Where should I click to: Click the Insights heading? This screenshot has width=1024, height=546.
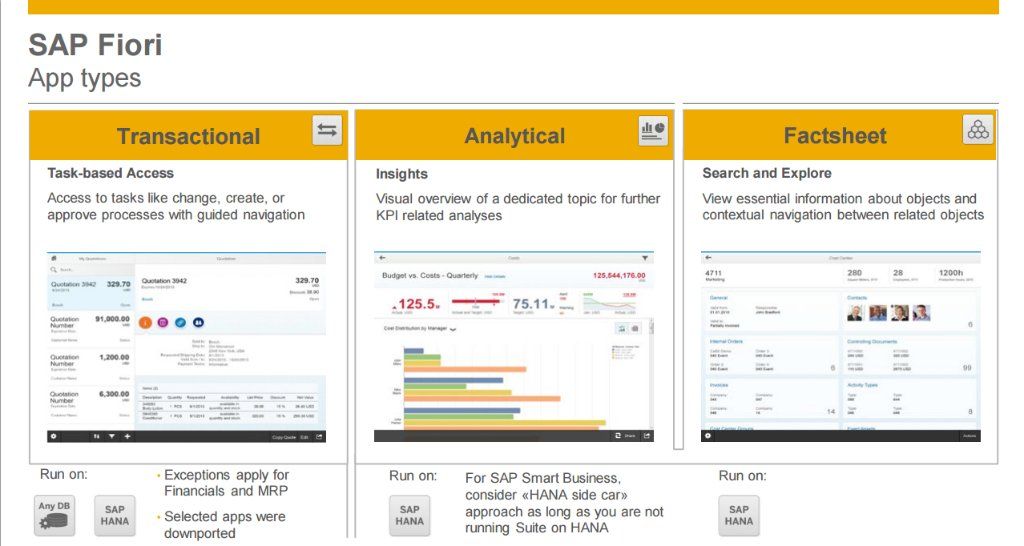[402, 174]
